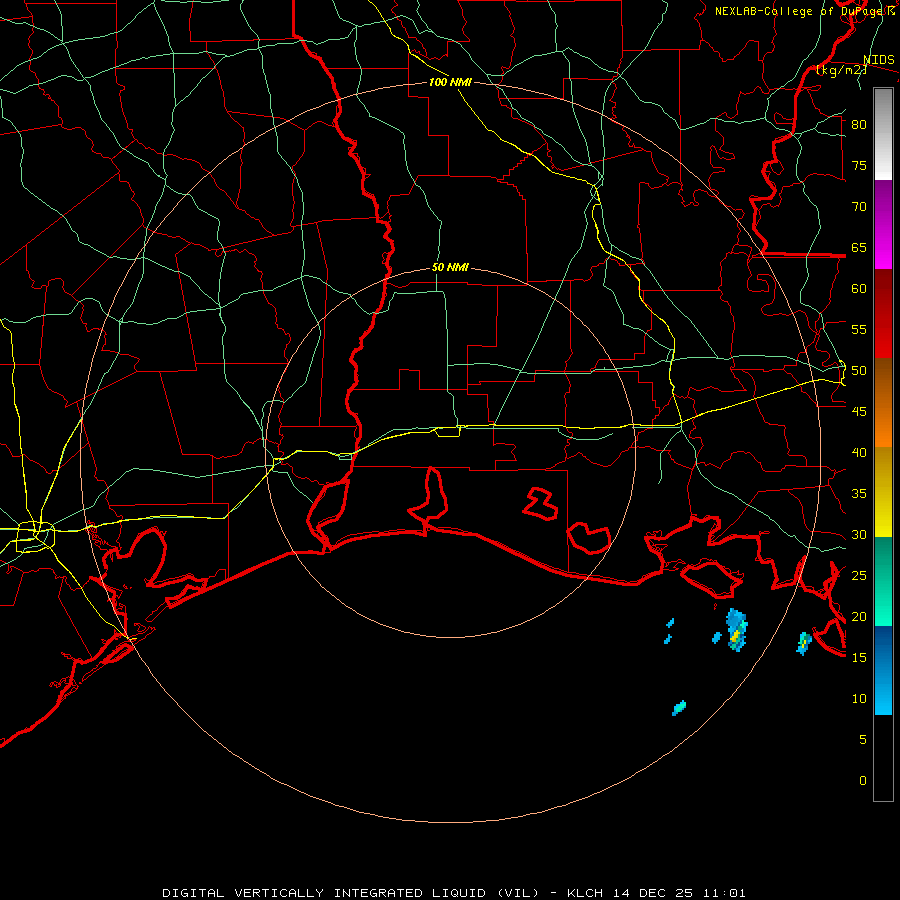Click the yellow highway loop around the western city
Screen dimensions: 900x900
(36, 537)
